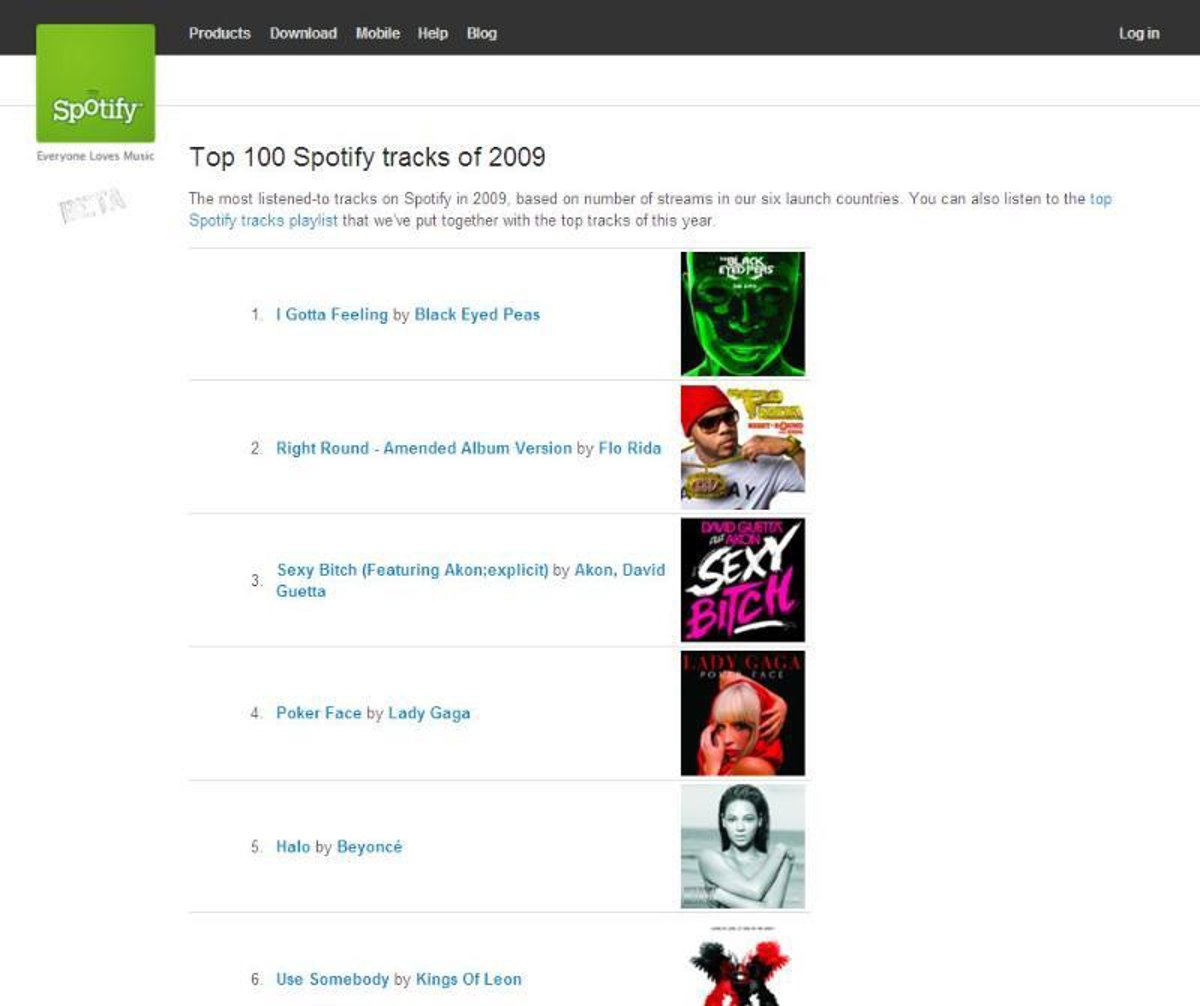Open the Use Somebody track link
The width and height of the screenshot is (1200, 1006).
tap(332, 979)
